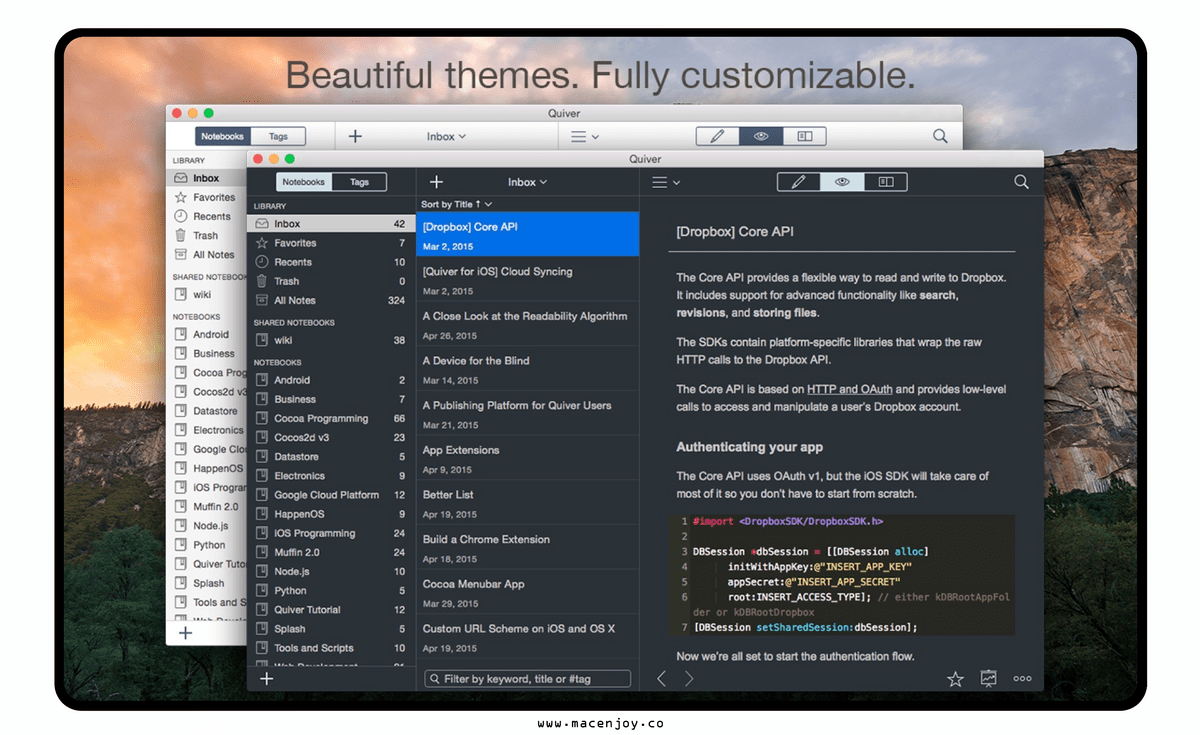This screenshot has height=735, width=1200.
Task: Open Cocoa Menubar App note
Action: pos(528,592)
